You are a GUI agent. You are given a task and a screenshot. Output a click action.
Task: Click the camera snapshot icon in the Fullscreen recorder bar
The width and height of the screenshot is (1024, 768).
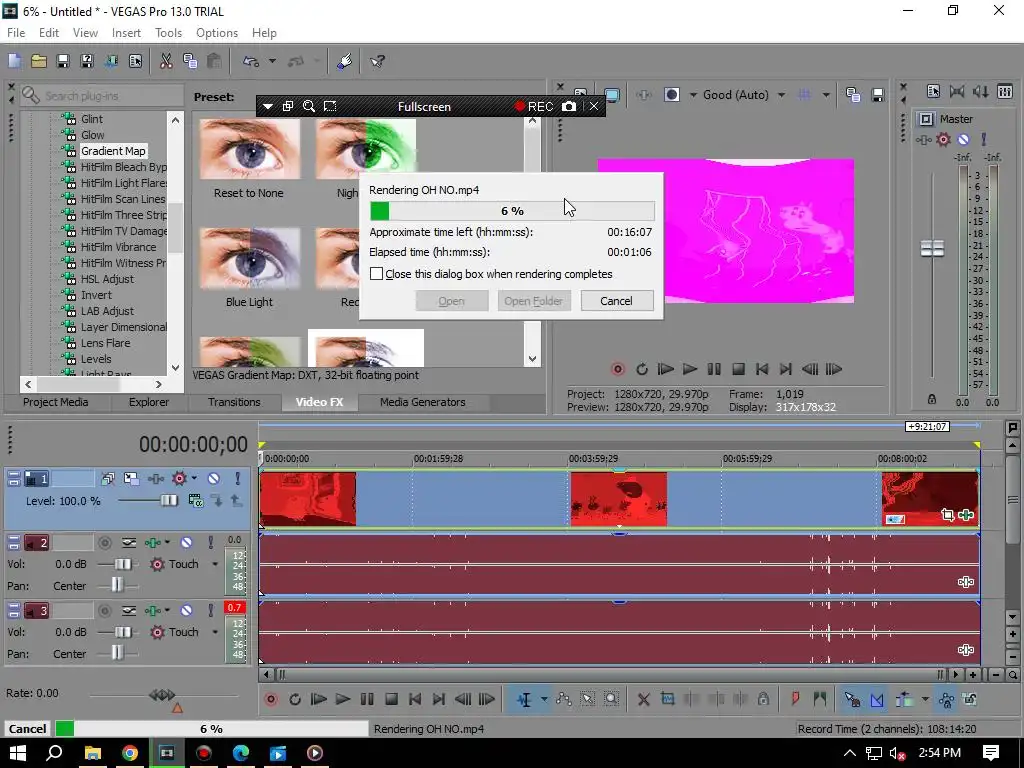pos(569,106)
